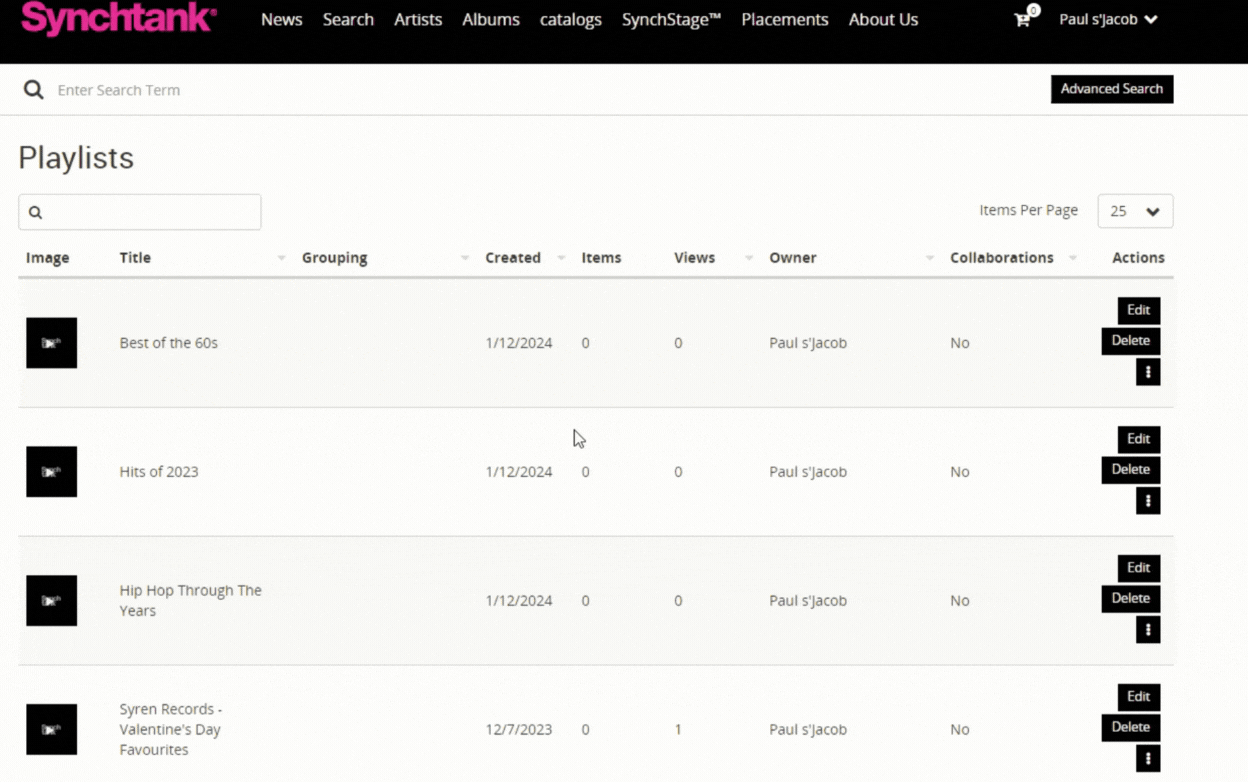
Task: Click the Synchtank logo
Action: 119,19
